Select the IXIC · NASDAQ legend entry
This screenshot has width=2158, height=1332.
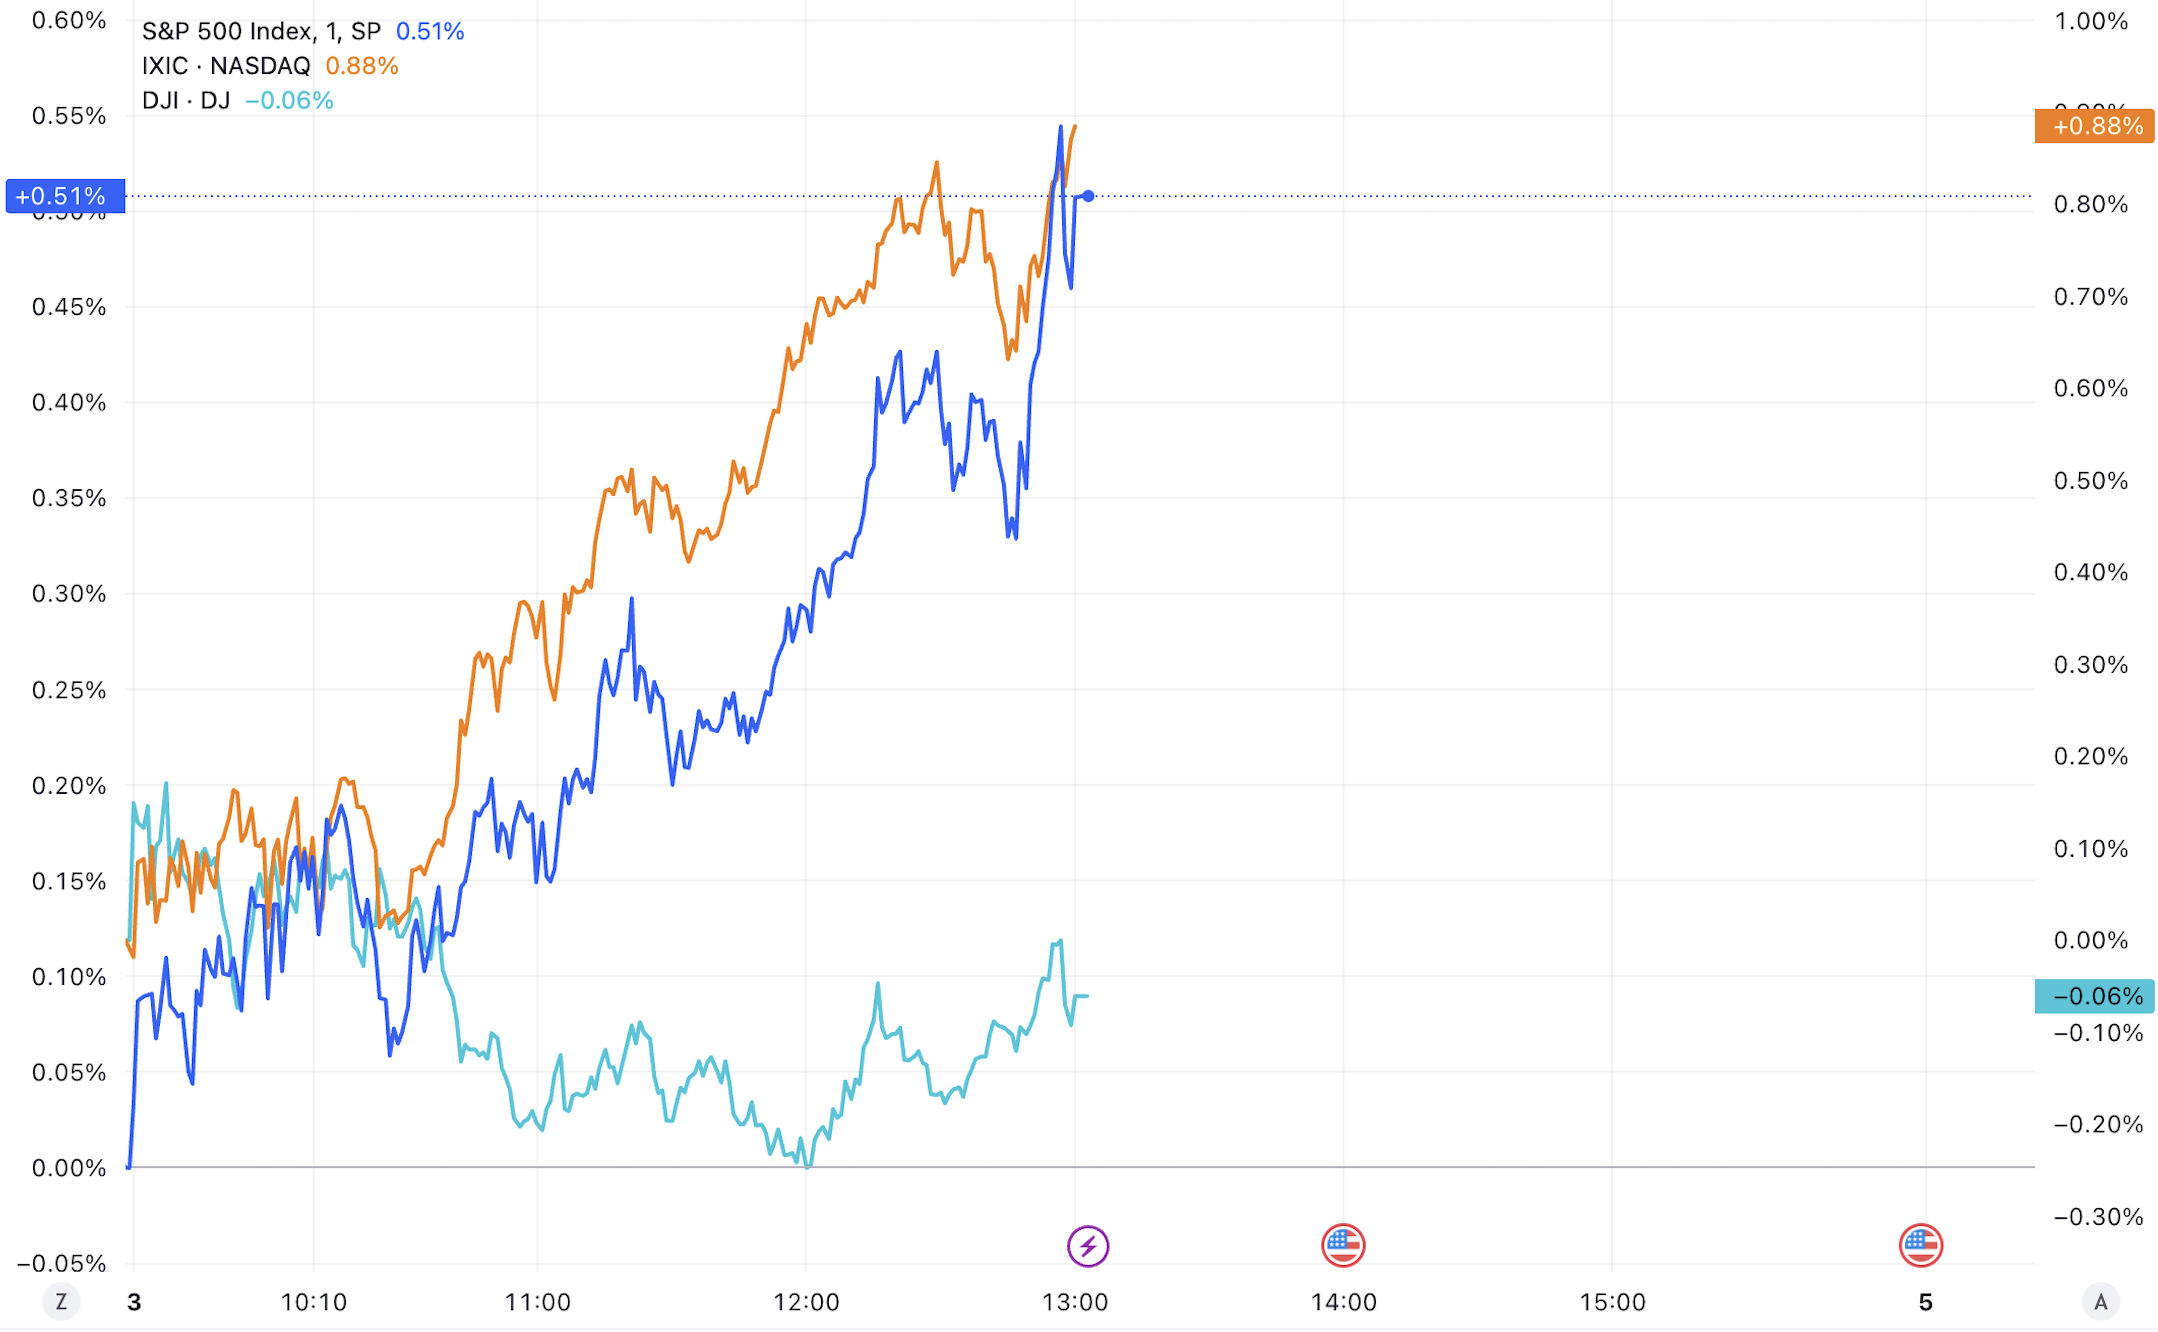[x=226, y=66]
